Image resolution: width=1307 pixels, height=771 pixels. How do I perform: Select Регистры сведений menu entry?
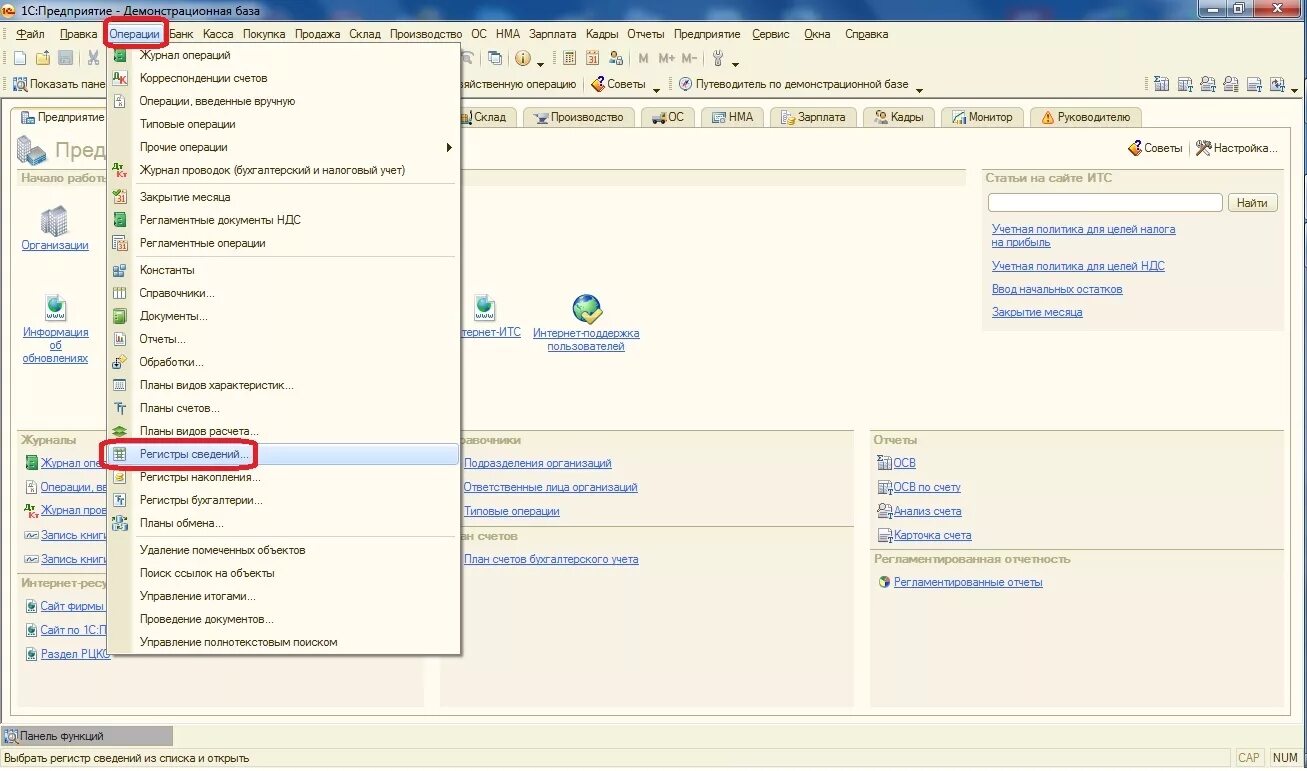[x=283, y=454]
